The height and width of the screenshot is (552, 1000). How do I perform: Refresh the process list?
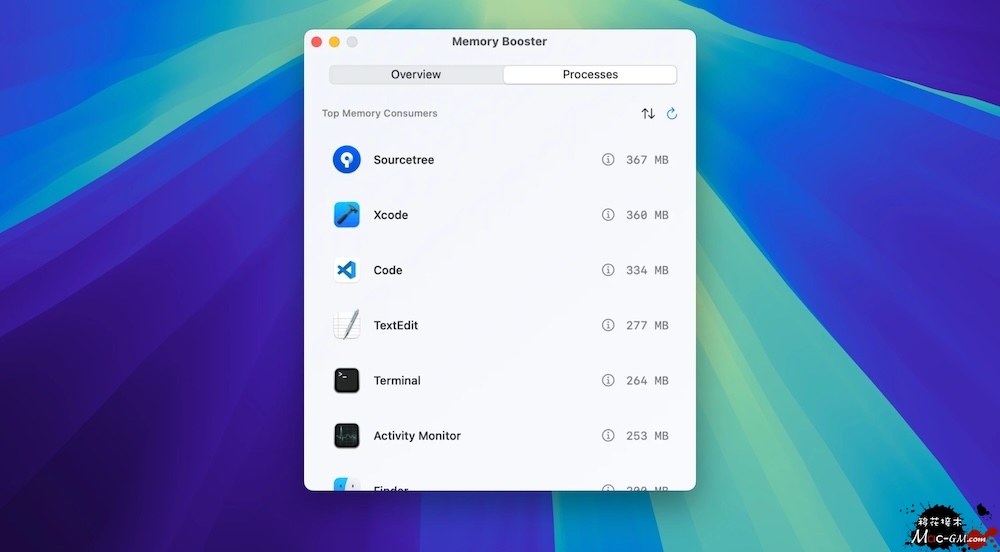[x=672, y=114]
